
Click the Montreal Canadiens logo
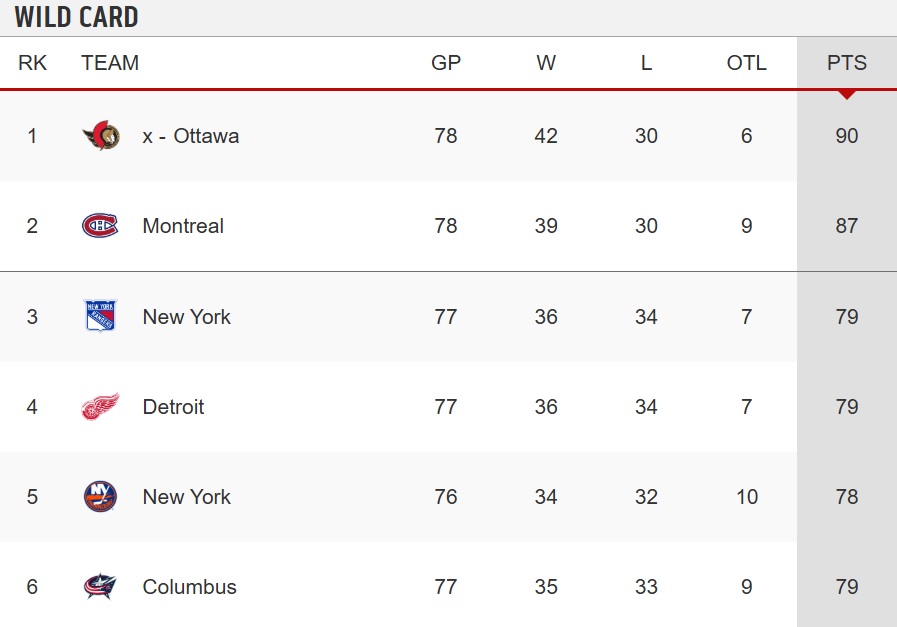[100, 225]
